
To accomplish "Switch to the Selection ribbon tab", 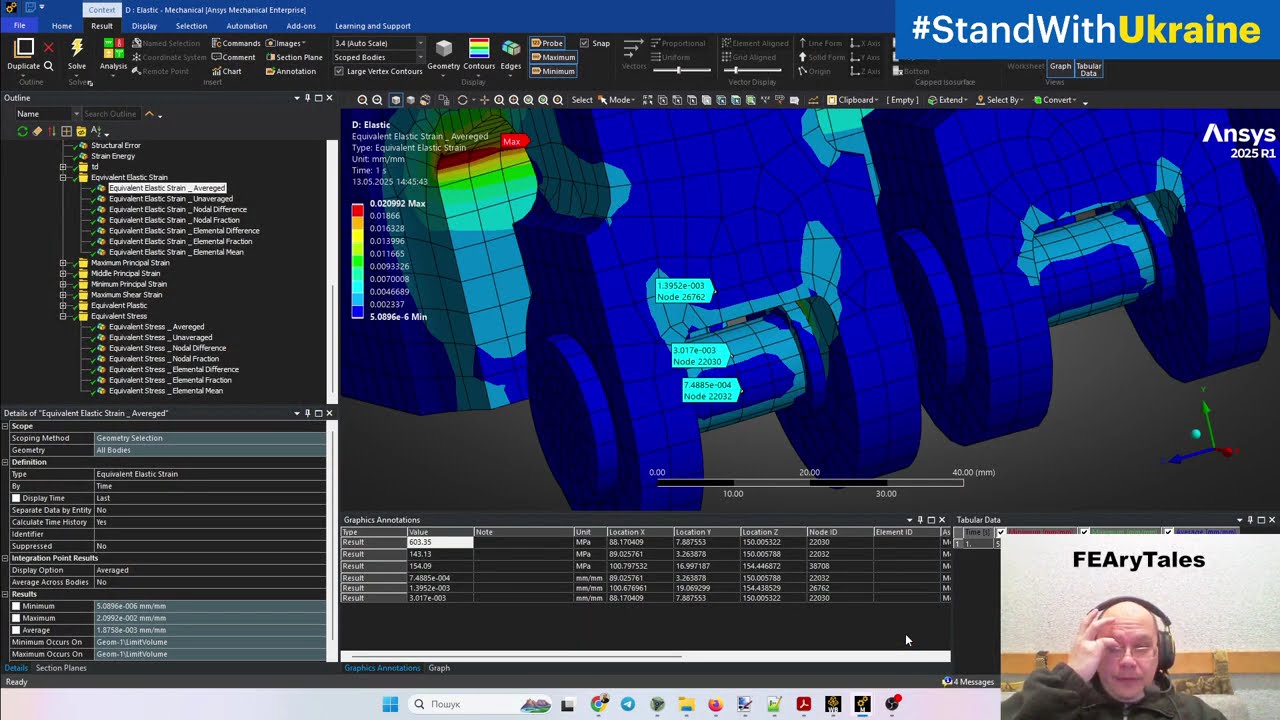I will 191,26.
